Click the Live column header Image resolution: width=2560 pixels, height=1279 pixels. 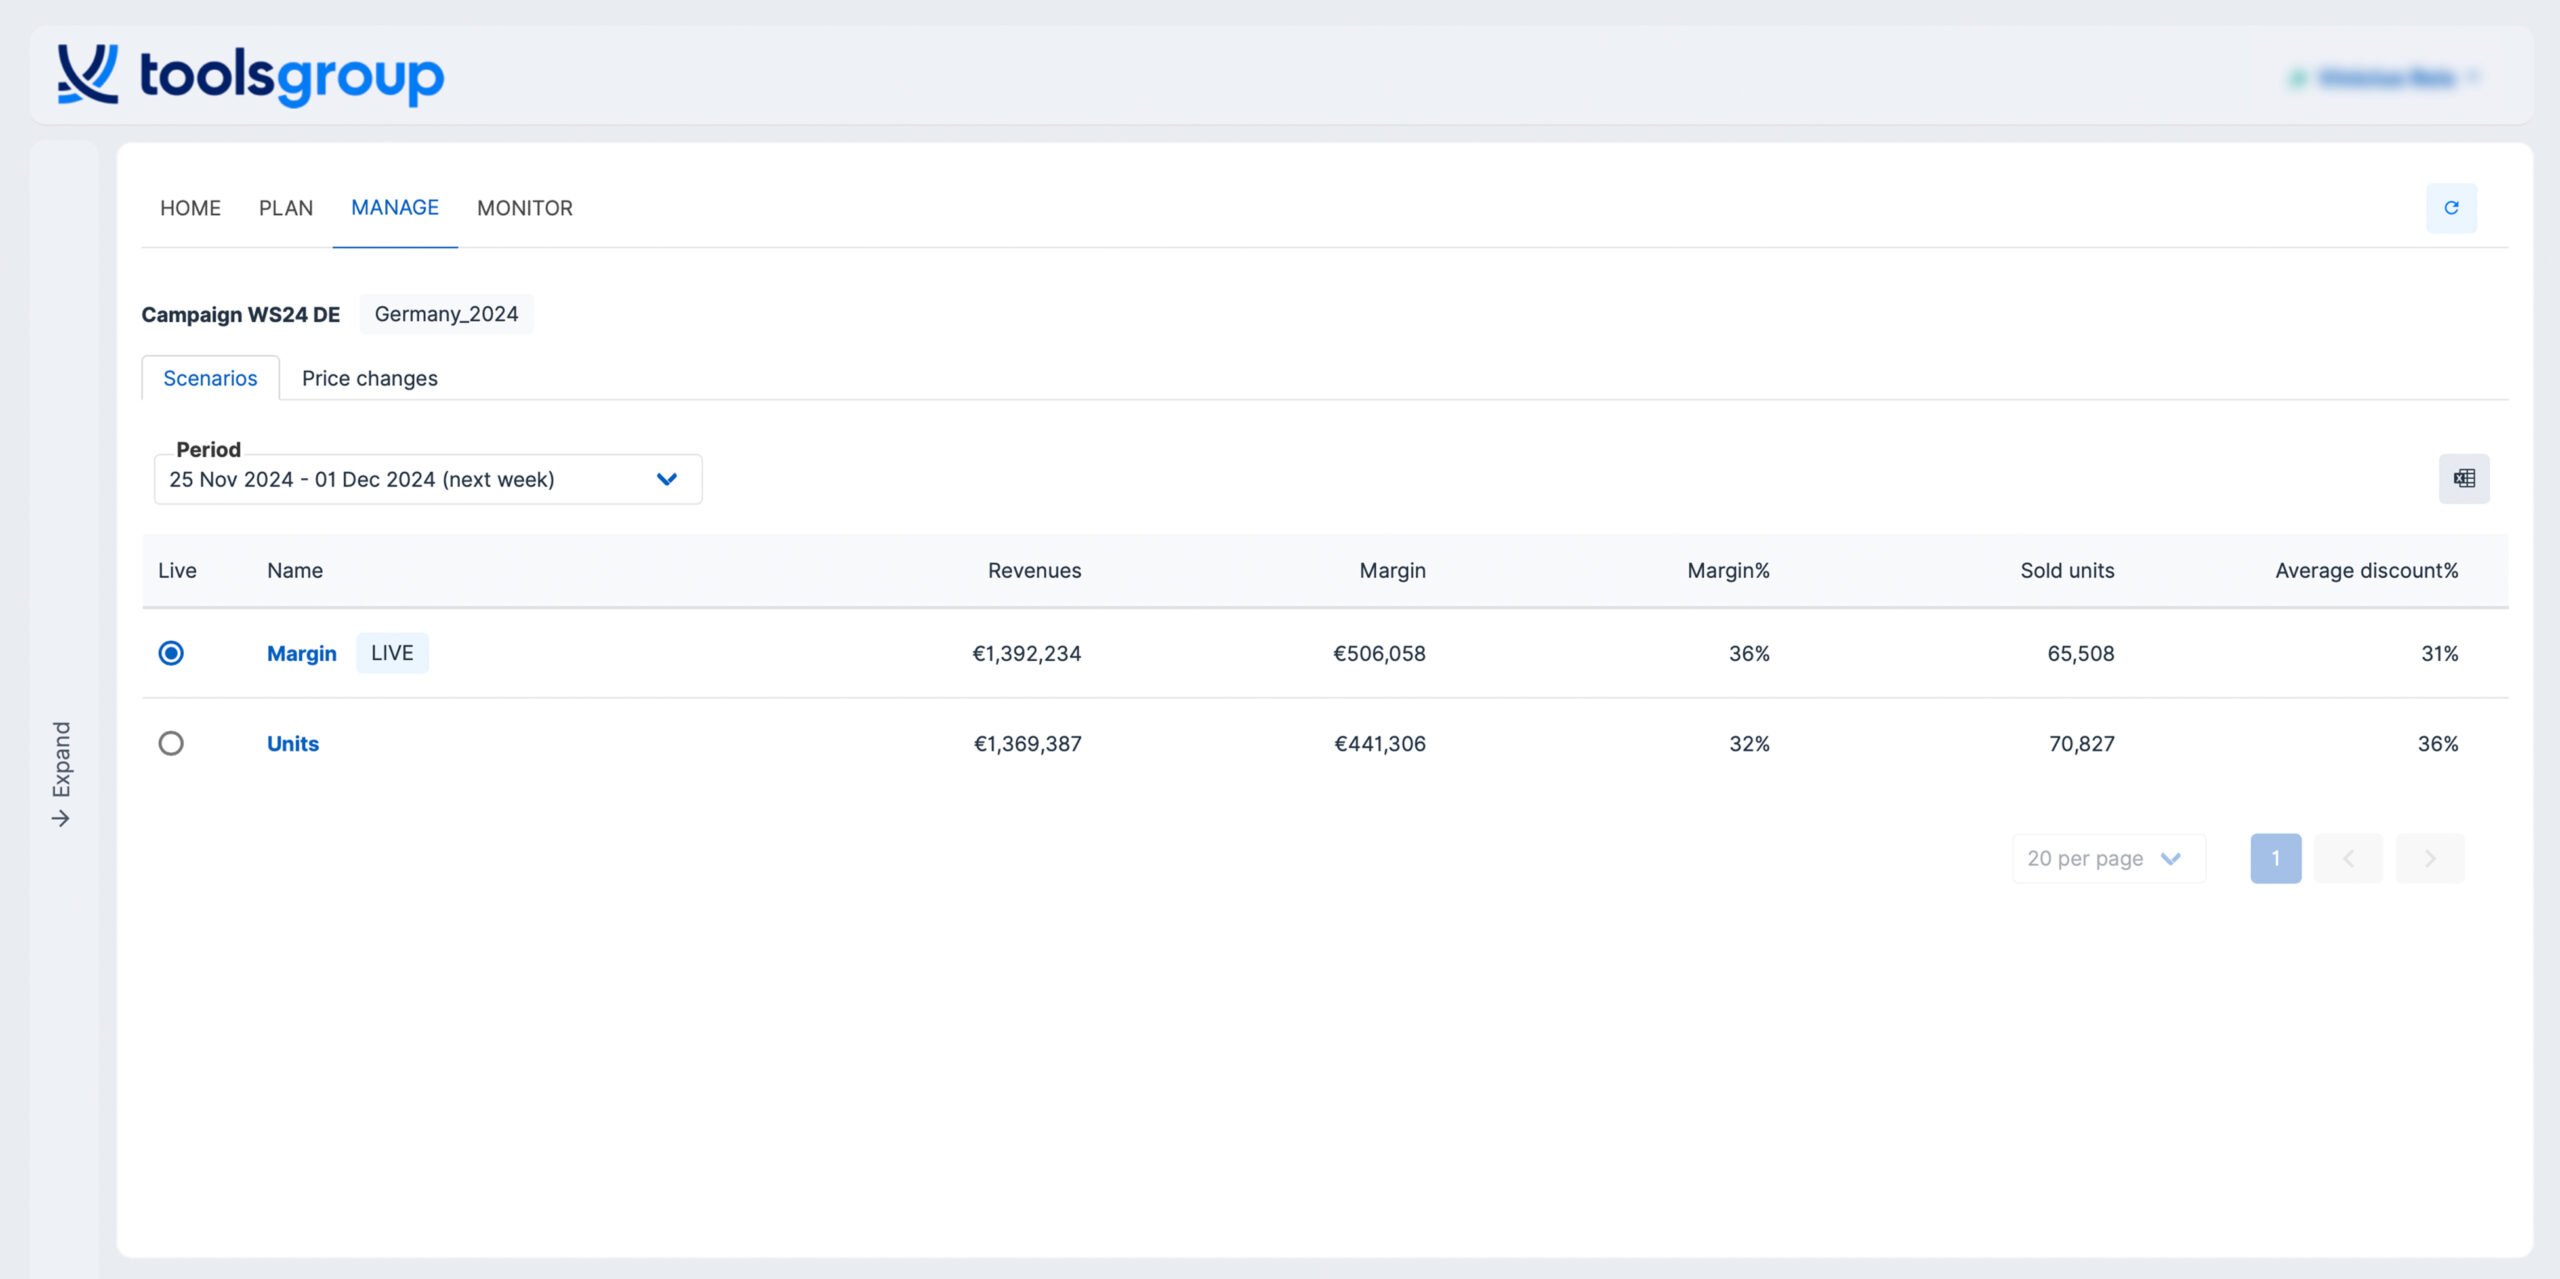(x=177, y=570)
